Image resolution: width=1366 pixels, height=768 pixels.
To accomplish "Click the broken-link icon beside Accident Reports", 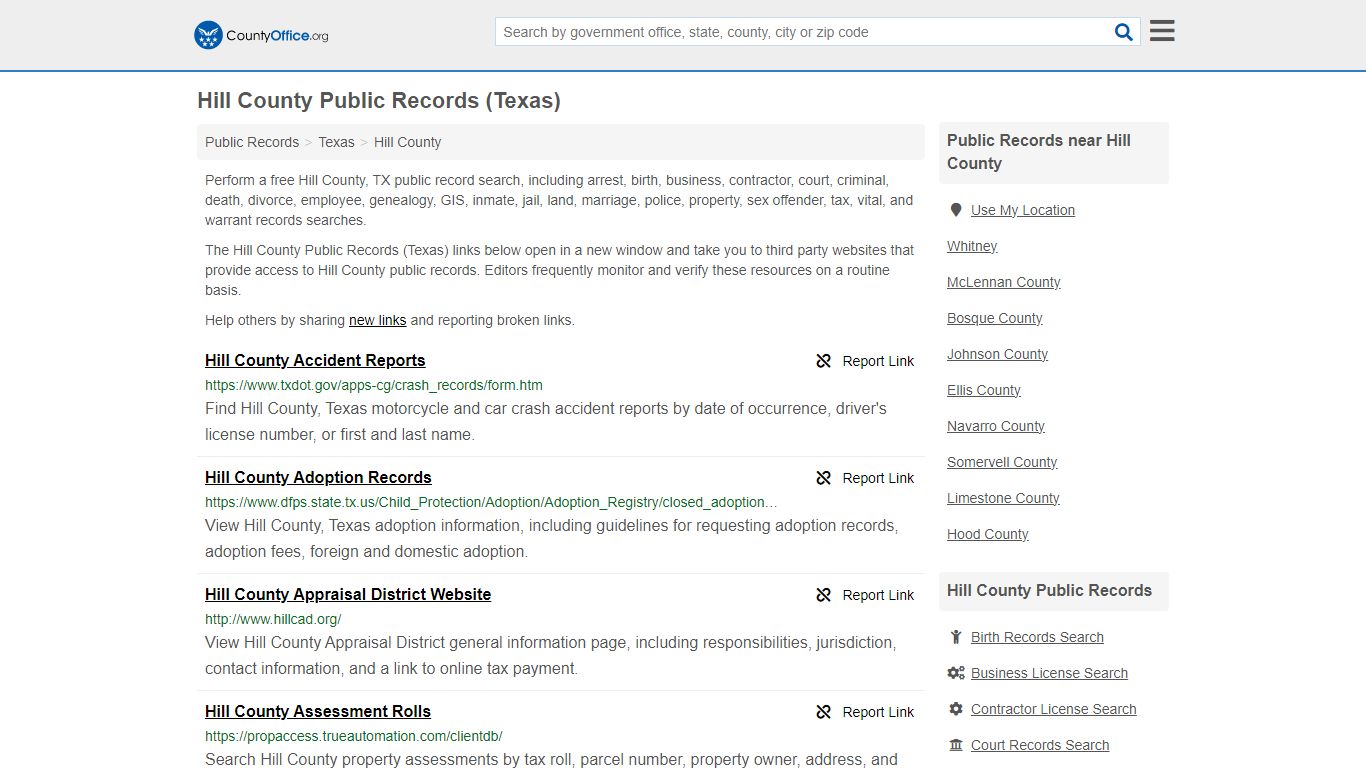I will tap(824, 361).
